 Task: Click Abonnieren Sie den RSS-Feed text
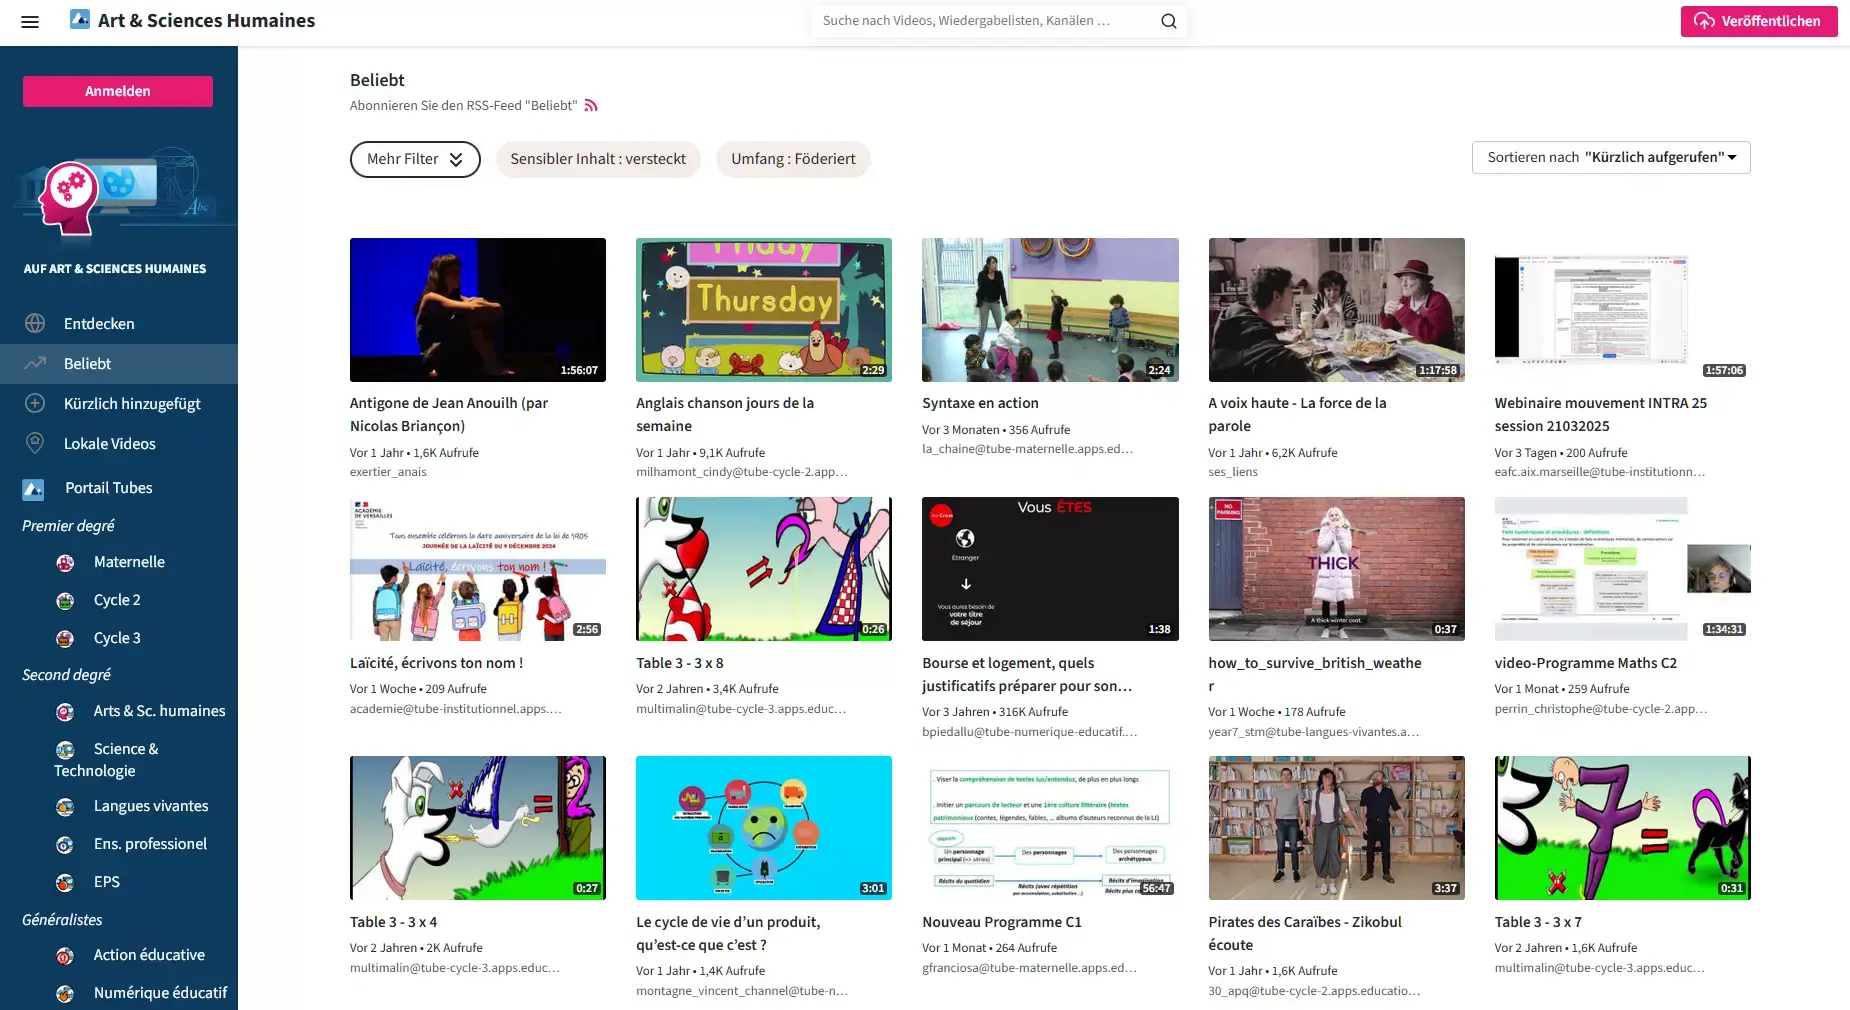(464, 105)
